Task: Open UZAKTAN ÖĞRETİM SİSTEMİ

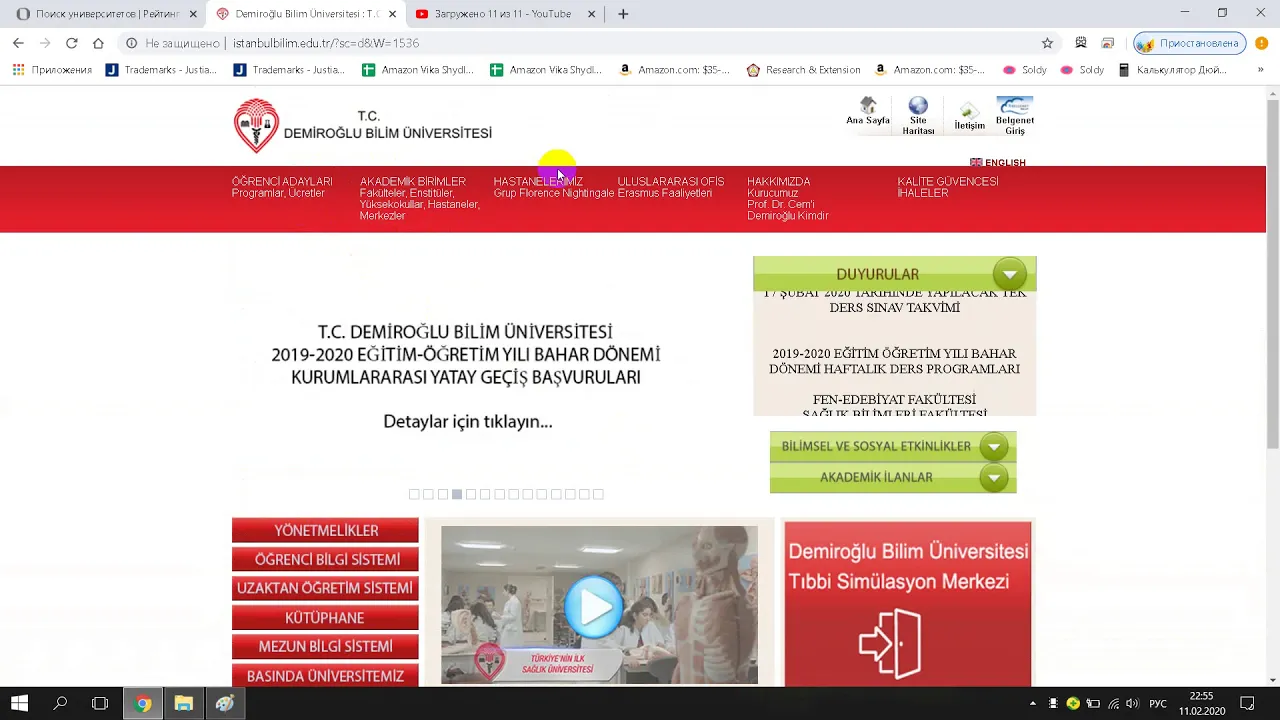Action: coord(325,588)
